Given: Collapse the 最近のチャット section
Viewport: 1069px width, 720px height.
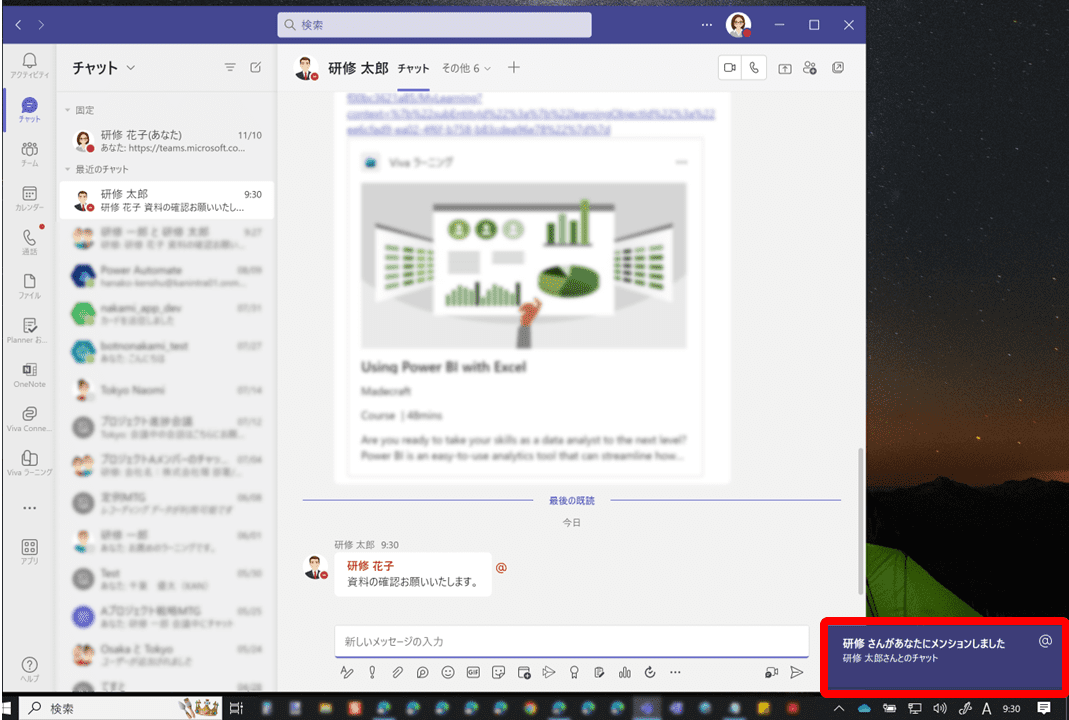Looking at the screenshot, I should click(x=67, y=169).
